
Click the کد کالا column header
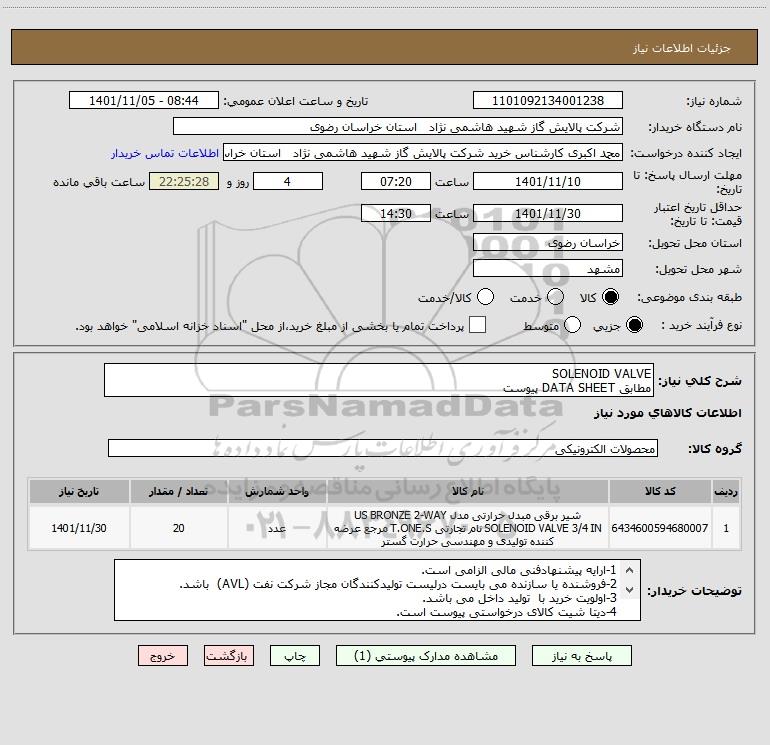coord(660,491)
